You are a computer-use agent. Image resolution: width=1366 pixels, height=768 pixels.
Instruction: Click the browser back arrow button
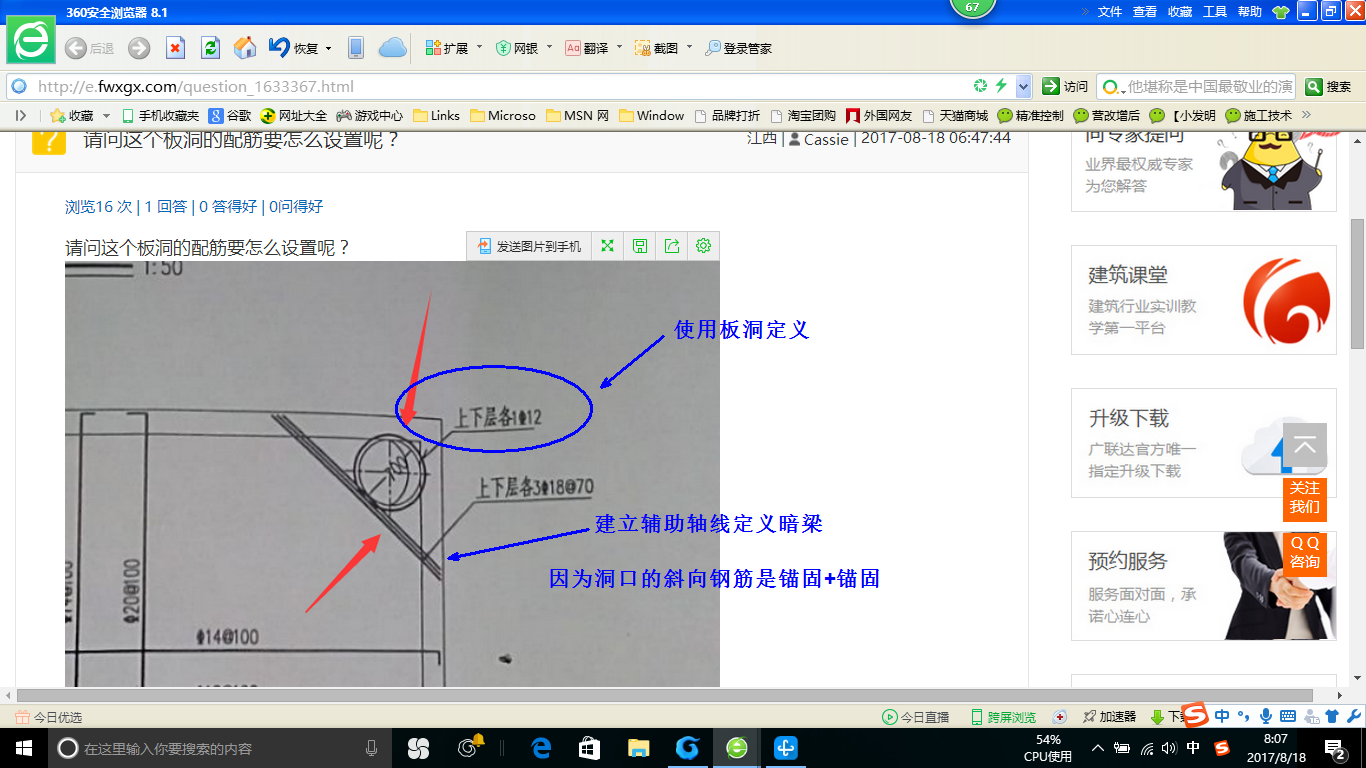[x=75, y=48]
